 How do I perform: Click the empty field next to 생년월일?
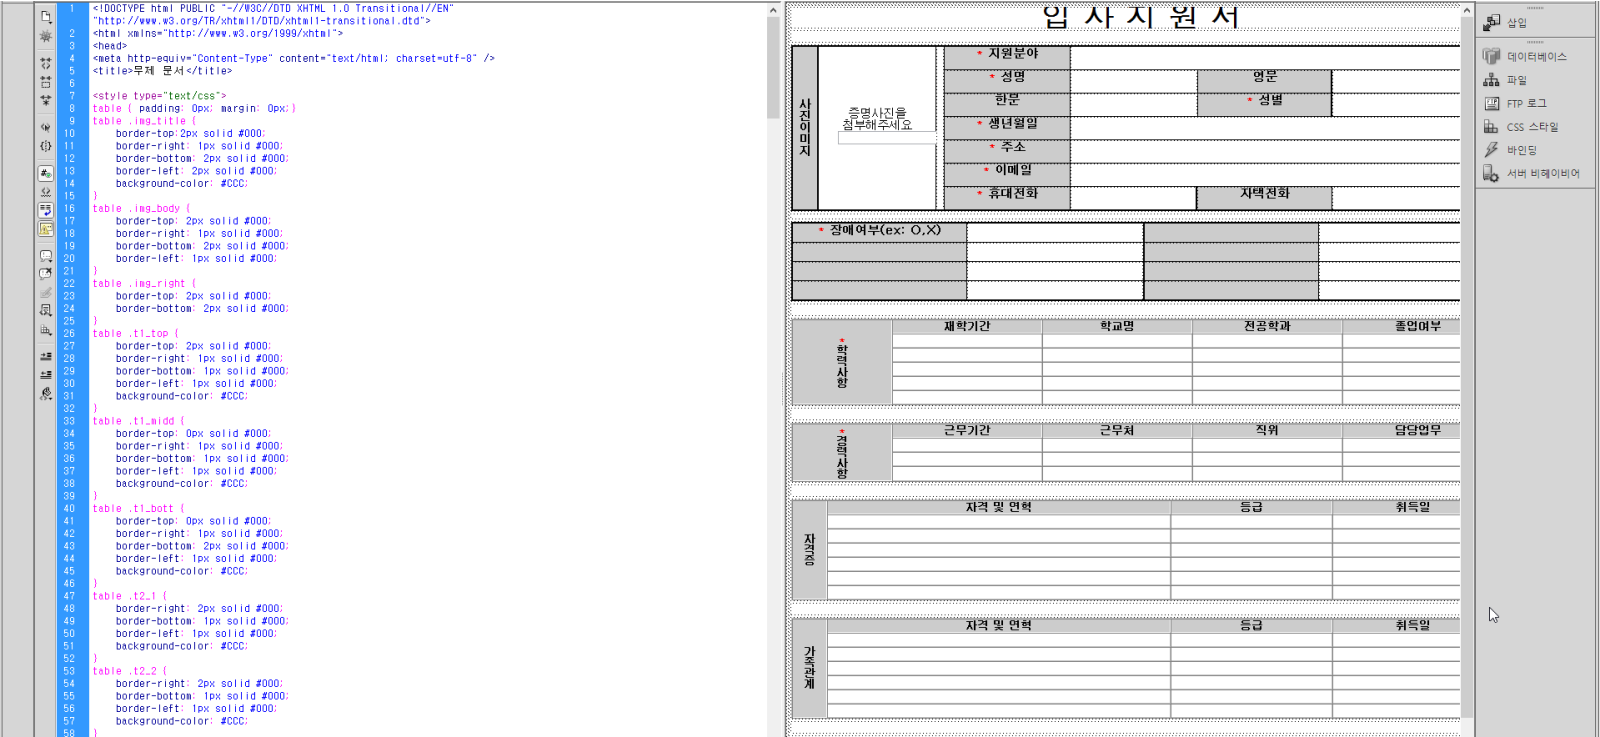(1265, 128)
